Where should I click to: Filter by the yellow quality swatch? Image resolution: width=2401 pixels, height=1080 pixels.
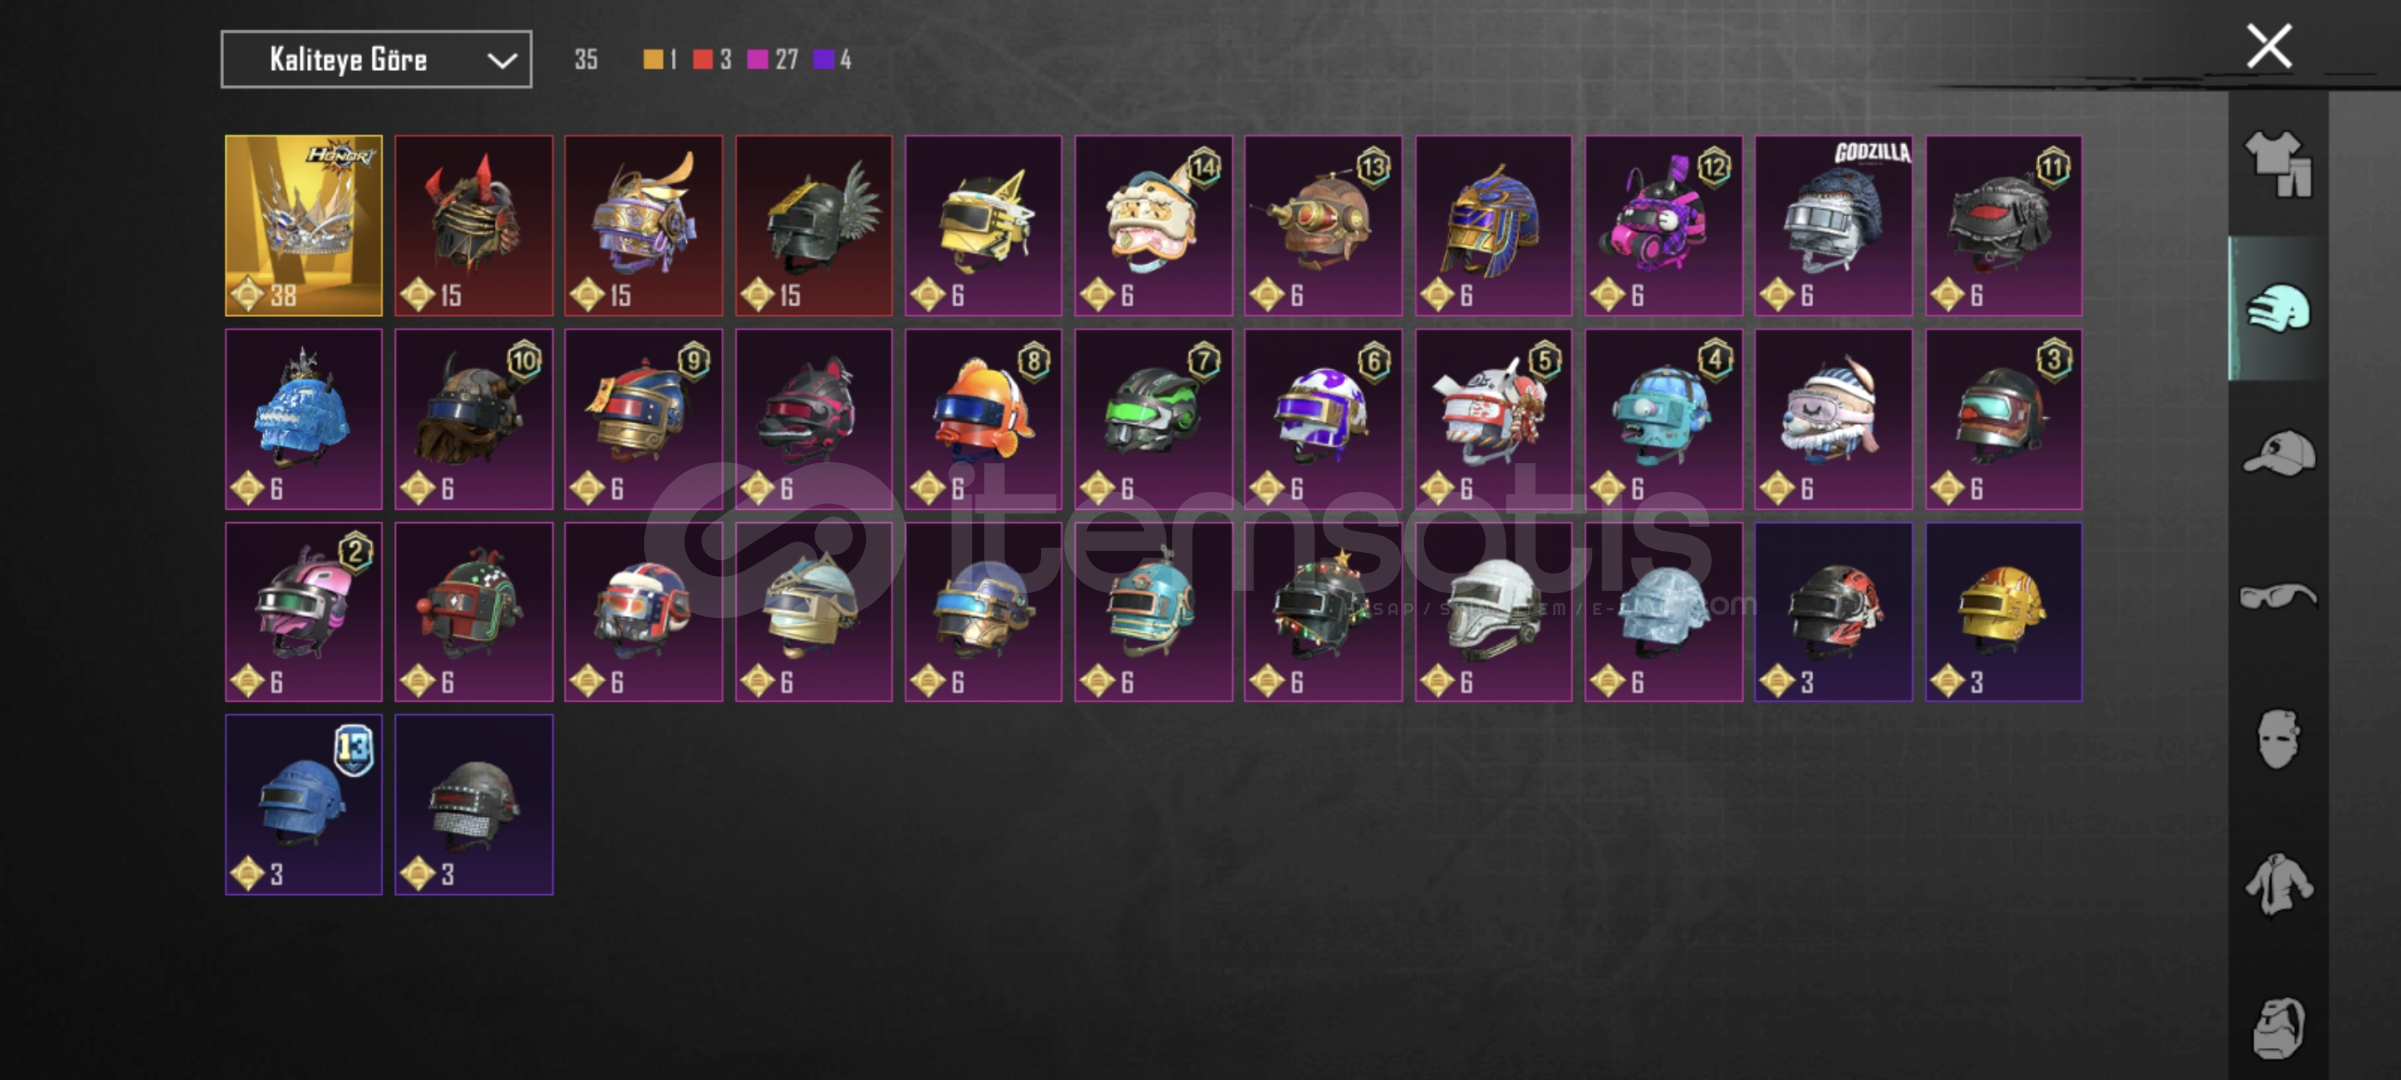click(x=653, y=60)
